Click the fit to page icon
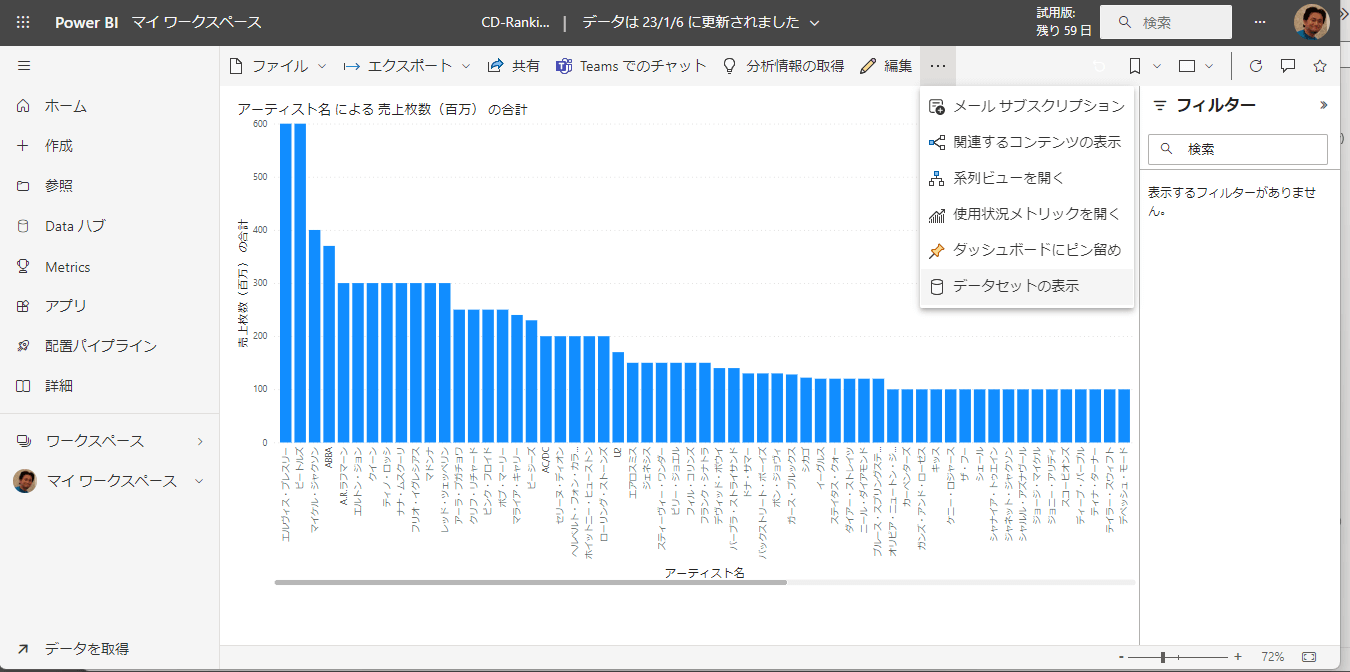 point(1309,657)
